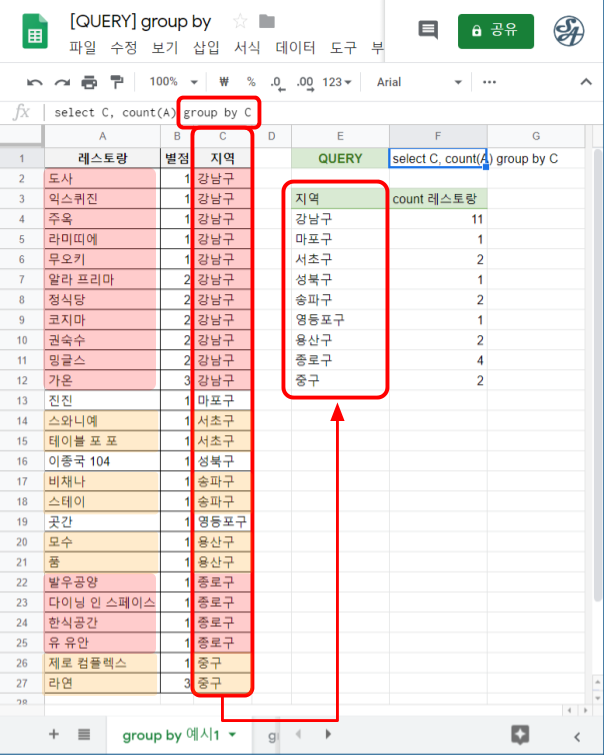Open the Explore button
604x755 pixels.
(x=520, y=734)
